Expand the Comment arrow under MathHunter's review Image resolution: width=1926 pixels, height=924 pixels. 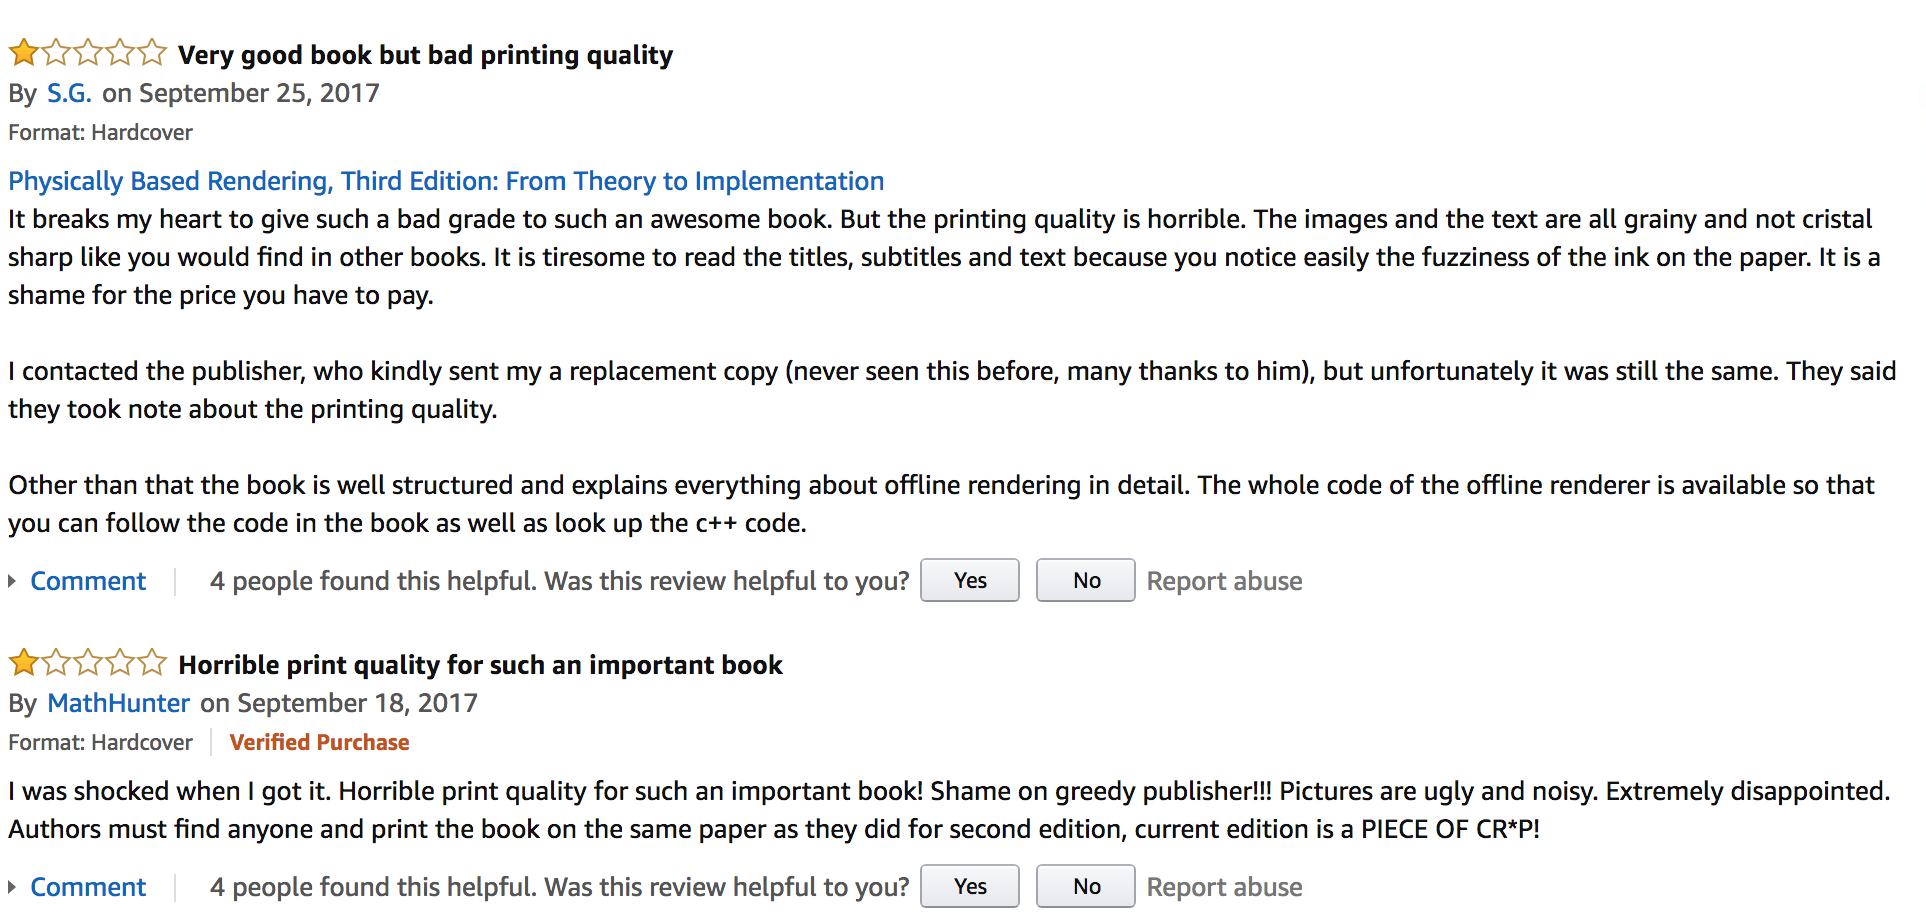coord(12,887)
